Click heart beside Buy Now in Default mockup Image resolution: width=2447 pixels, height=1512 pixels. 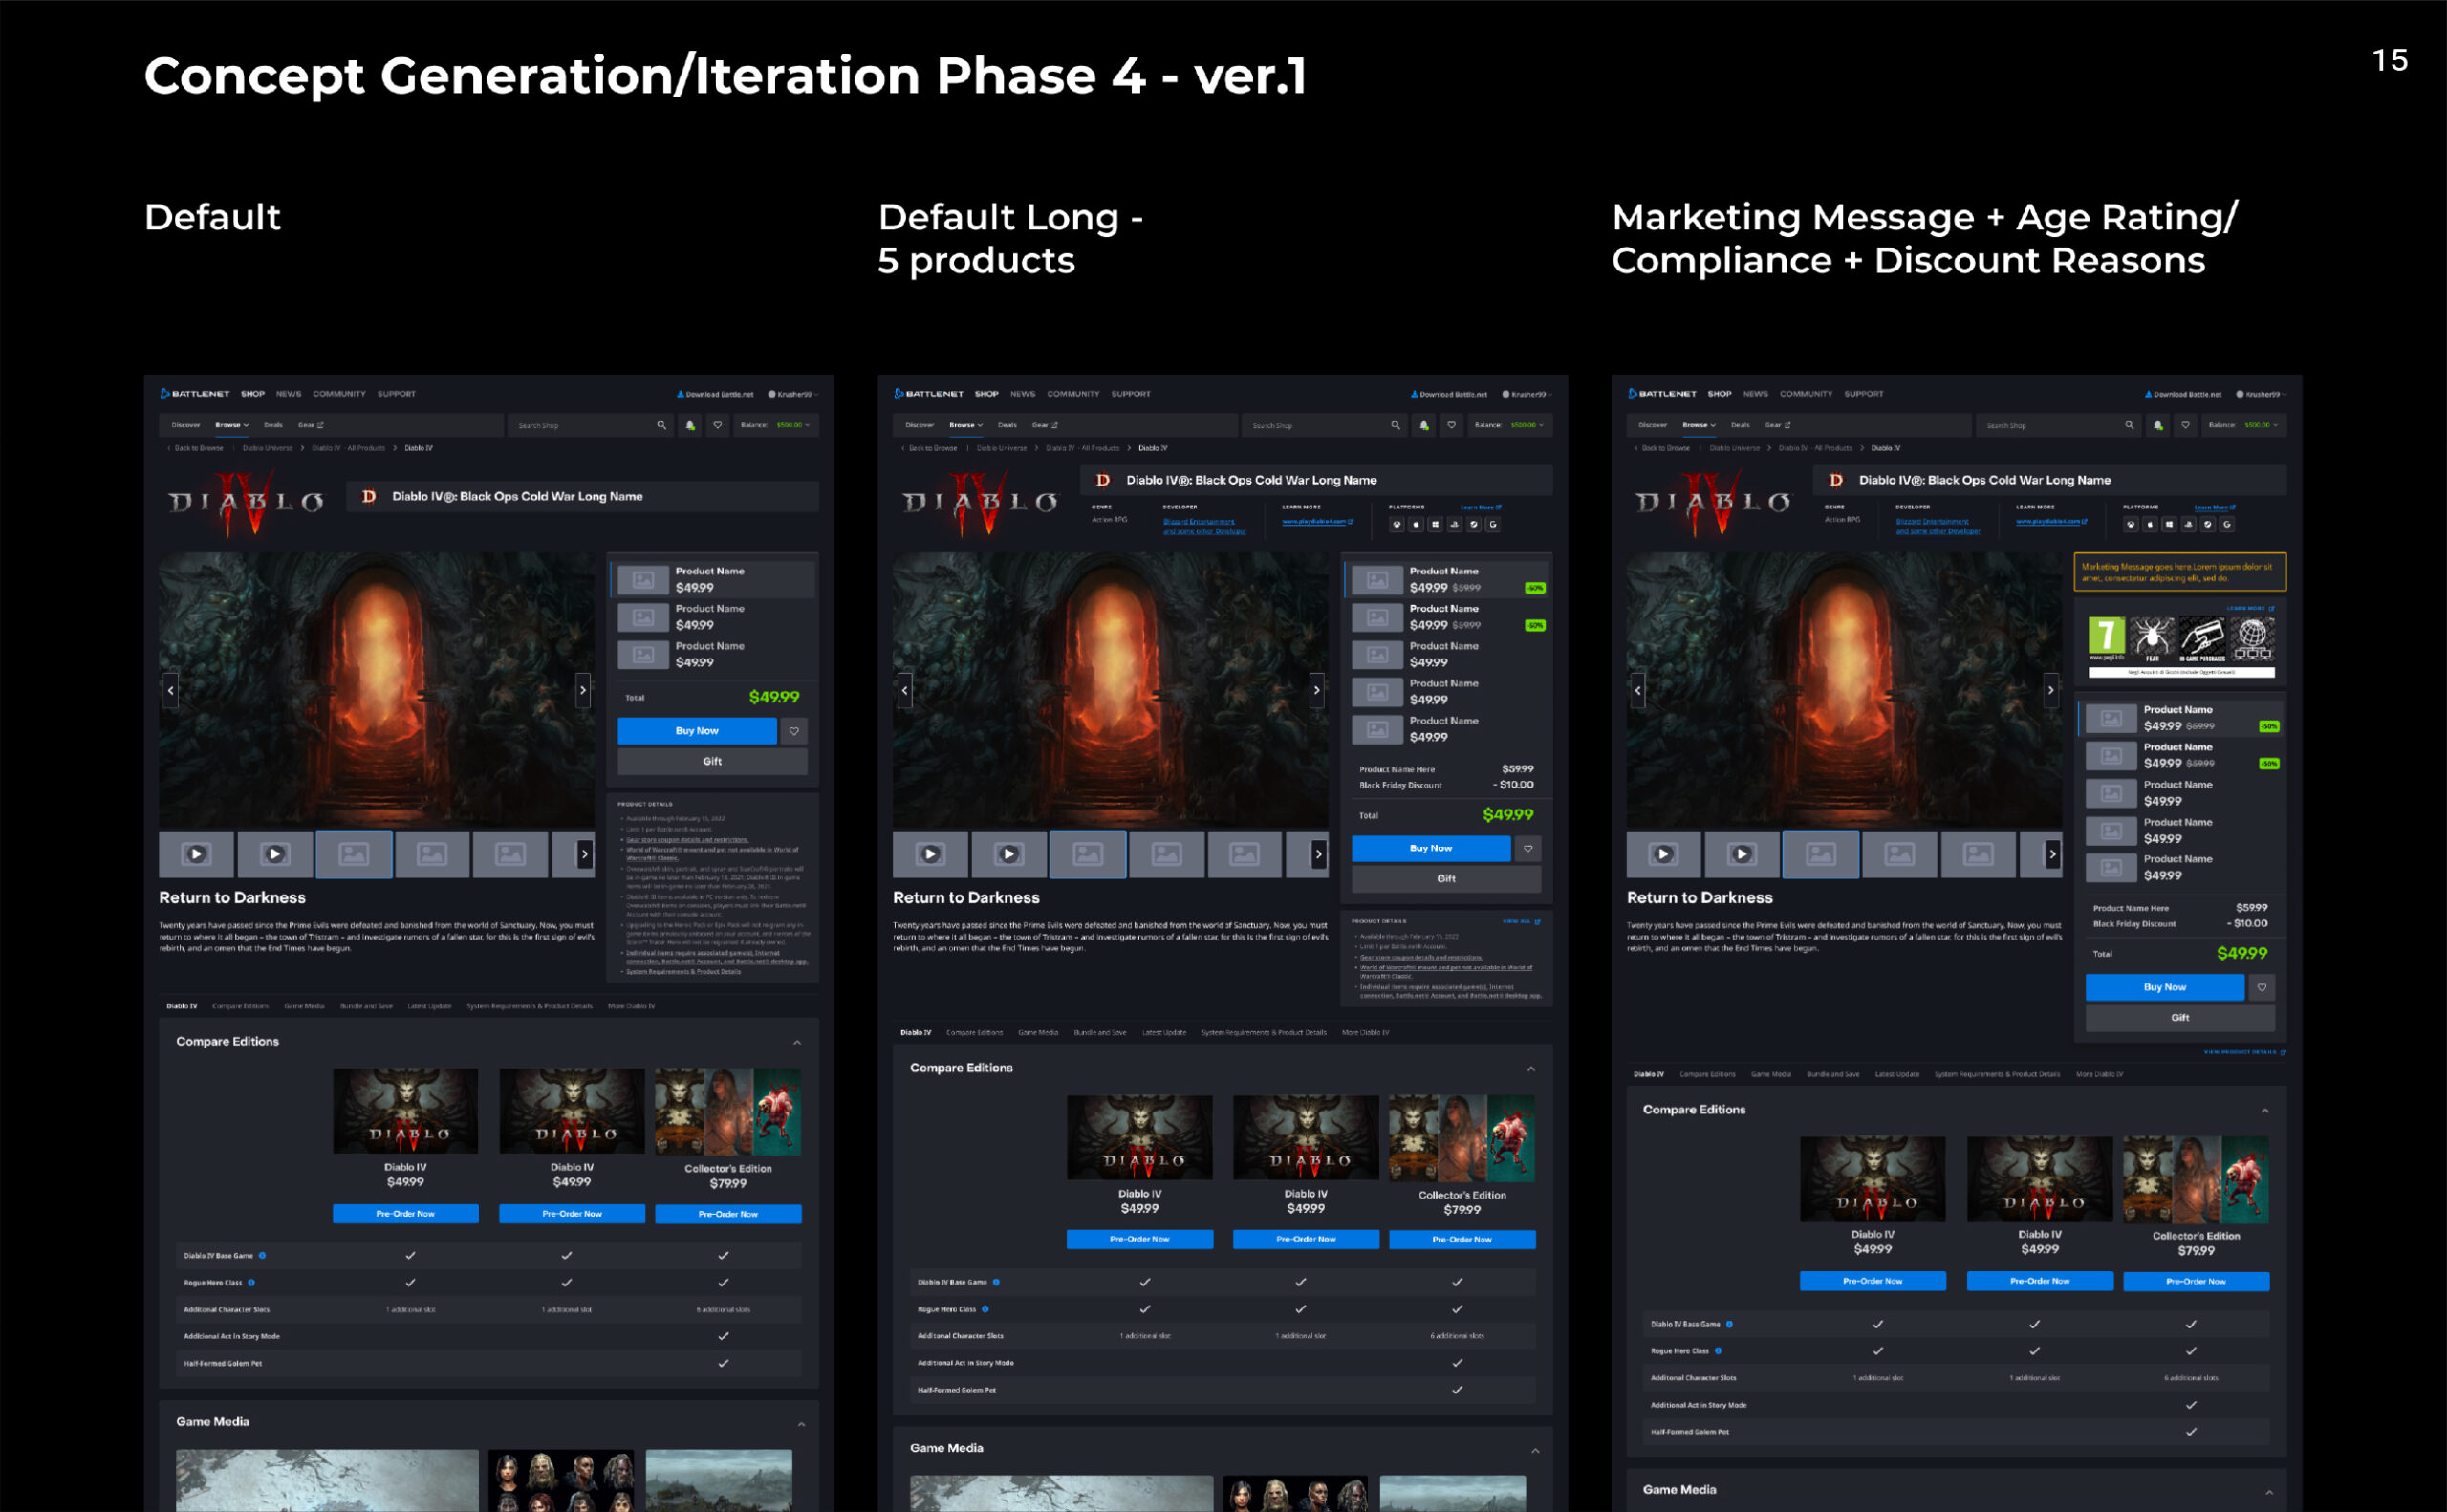[794, 731]
